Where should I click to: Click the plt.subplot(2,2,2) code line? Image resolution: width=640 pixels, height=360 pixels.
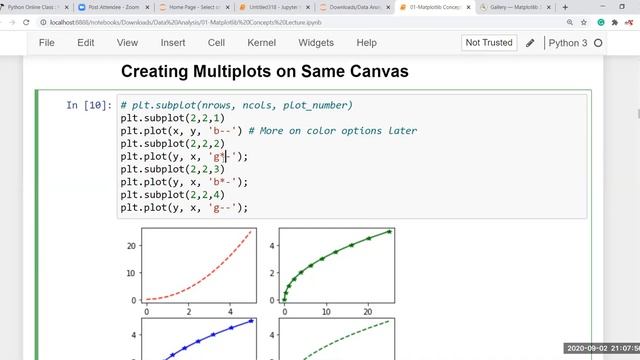click(173, 144)
